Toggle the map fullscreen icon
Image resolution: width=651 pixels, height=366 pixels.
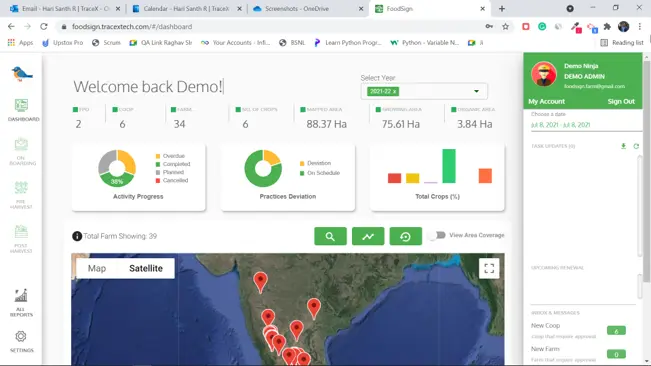tap(489, 268)
